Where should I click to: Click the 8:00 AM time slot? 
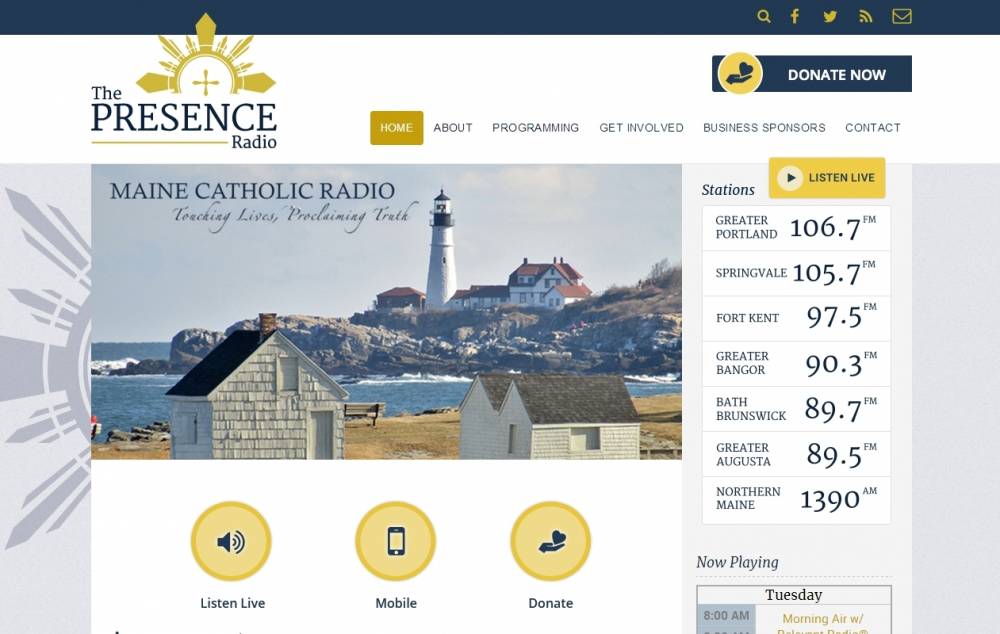click(x=726, y=616)
